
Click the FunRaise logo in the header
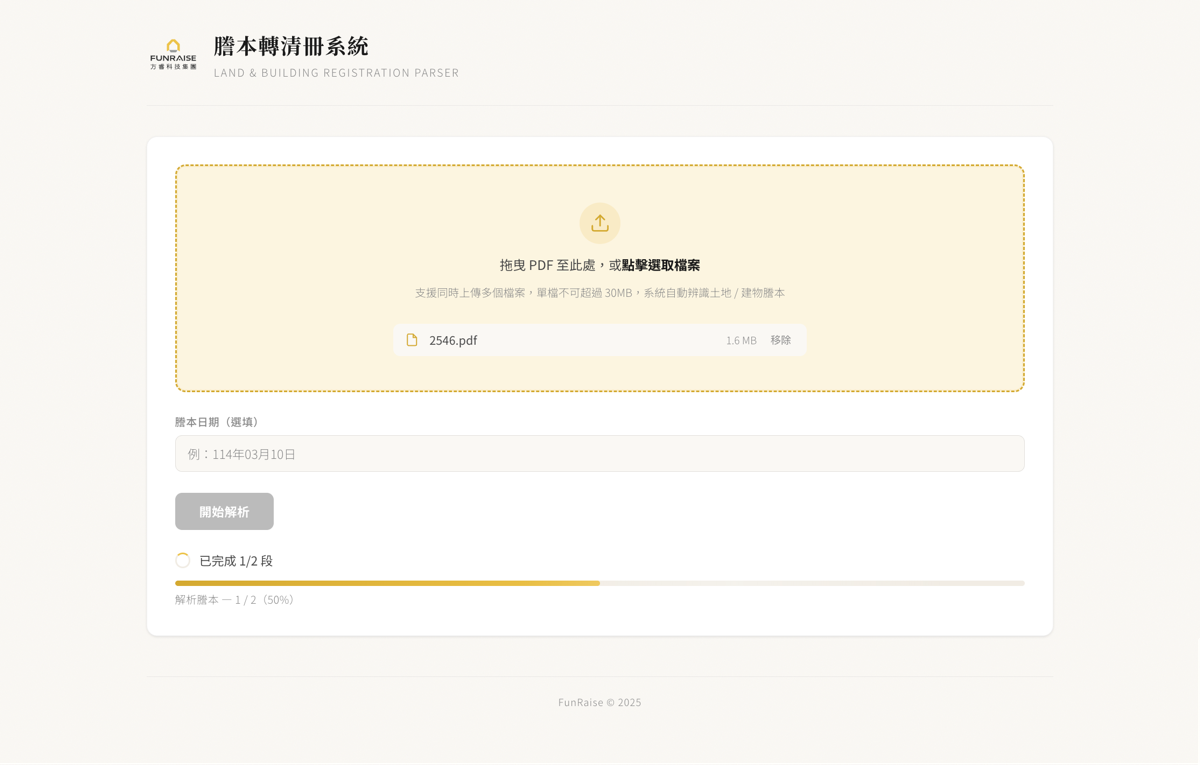[x=173, y=54]
